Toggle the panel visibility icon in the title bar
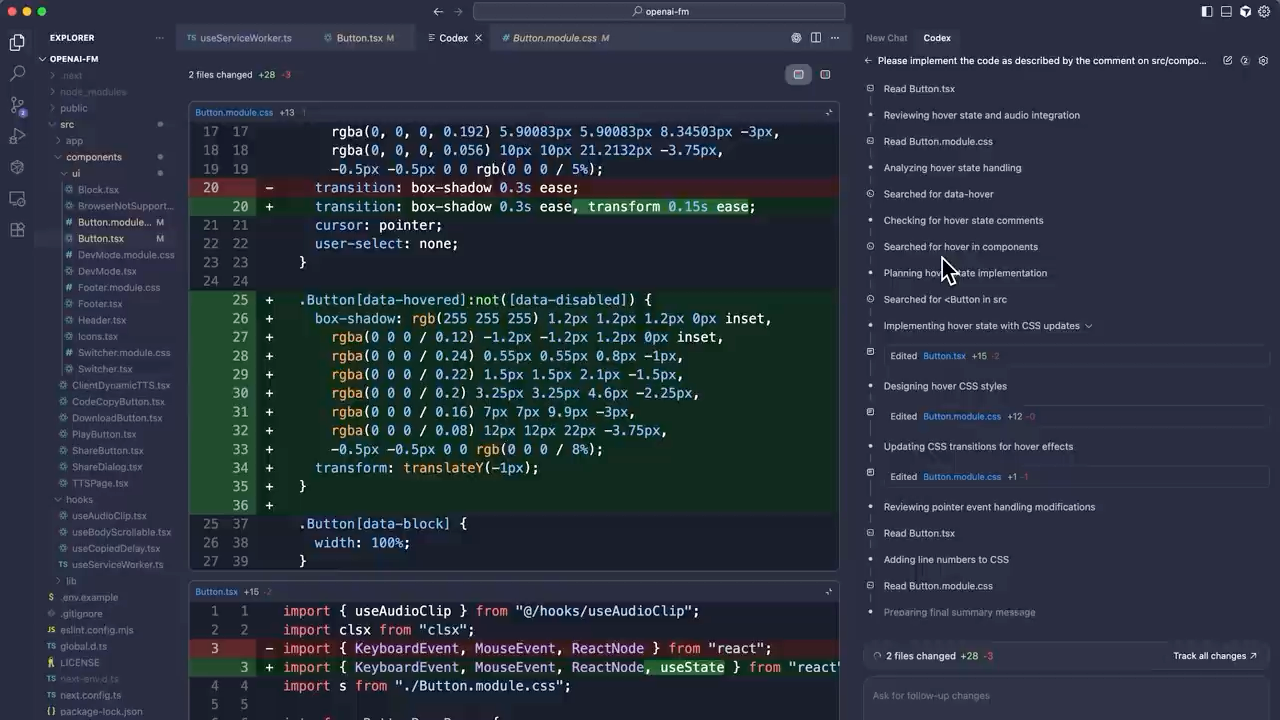The width and height of the screenshot is (1280, 720). coord(1226,11)
